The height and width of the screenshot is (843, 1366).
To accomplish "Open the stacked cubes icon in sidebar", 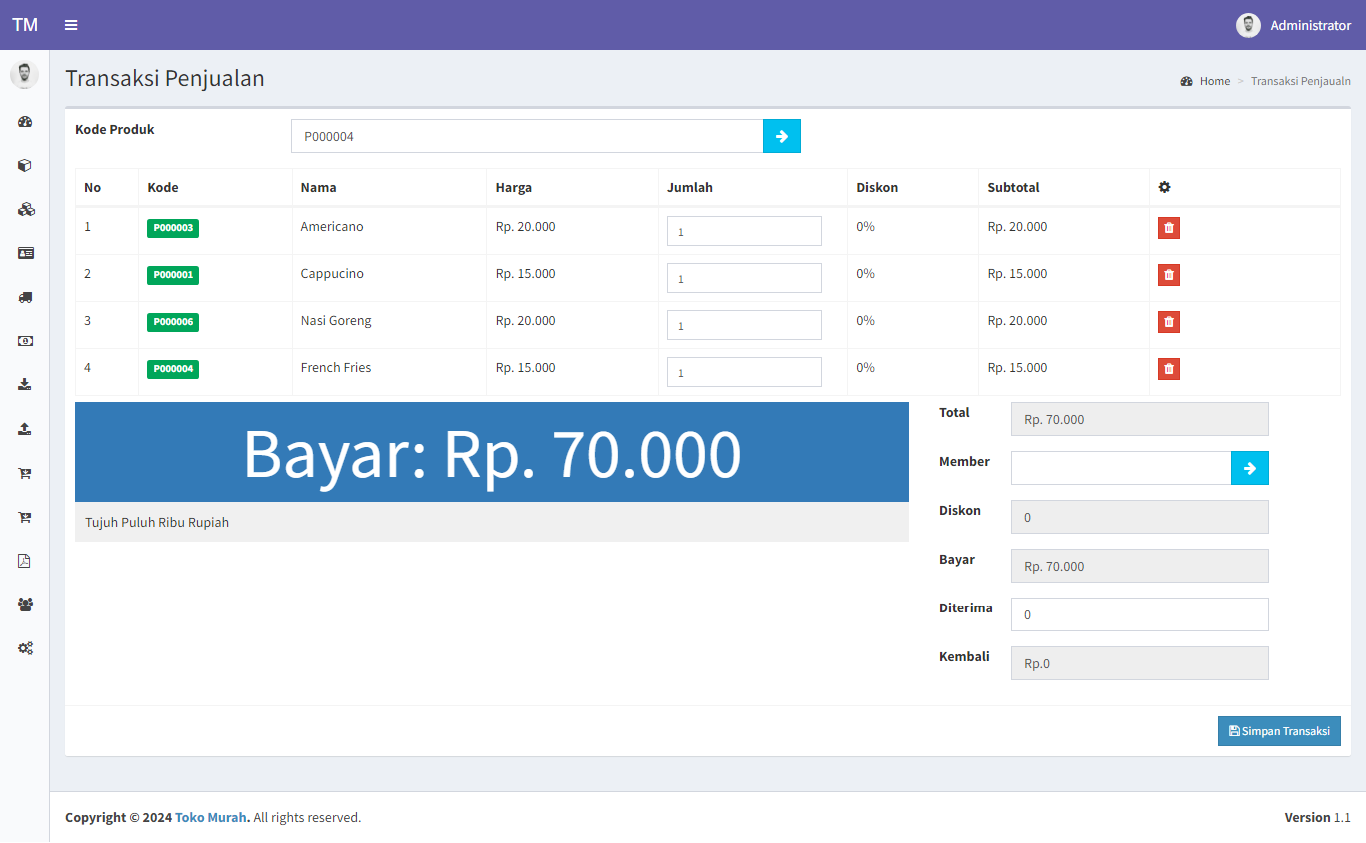I will (x=25, y=210).
